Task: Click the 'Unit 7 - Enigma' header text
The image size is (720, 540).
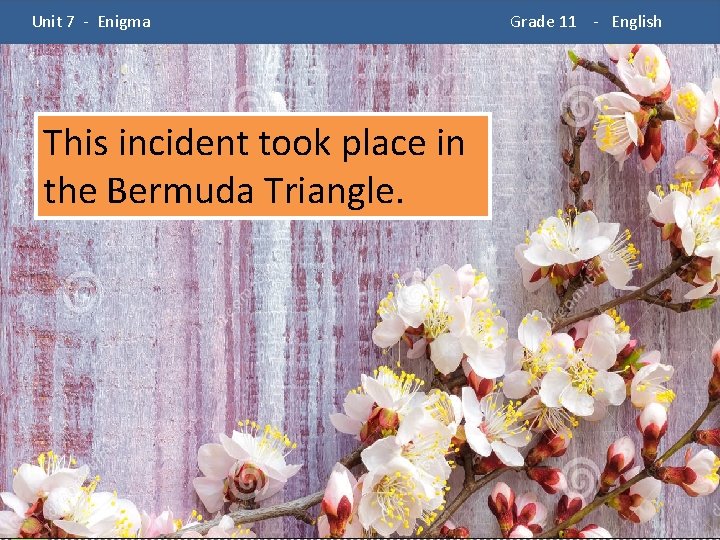Action: click(91, 22)
